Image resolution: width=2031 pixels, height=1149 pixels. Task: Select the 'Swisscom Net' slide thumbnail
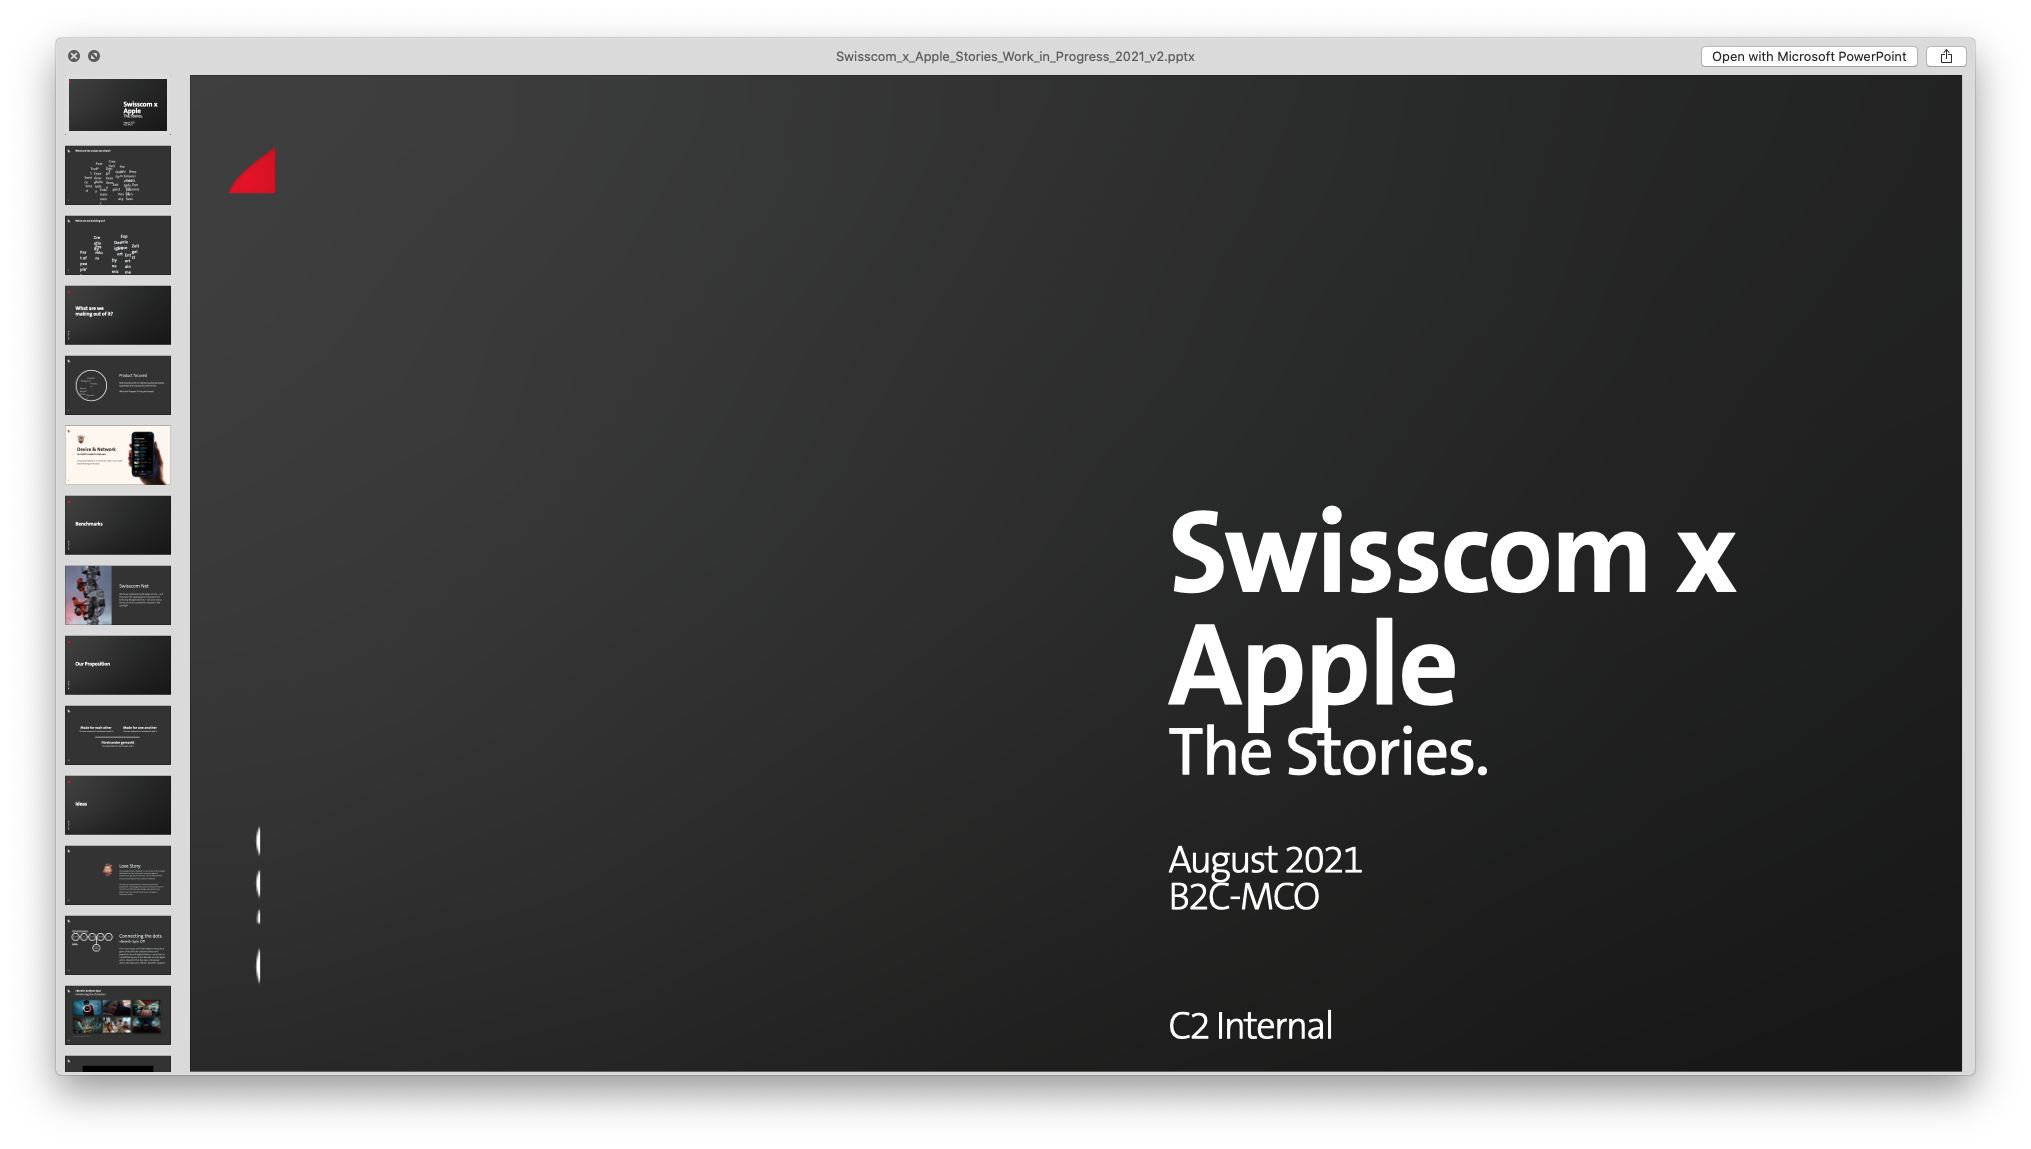click(x=118, y=595)
